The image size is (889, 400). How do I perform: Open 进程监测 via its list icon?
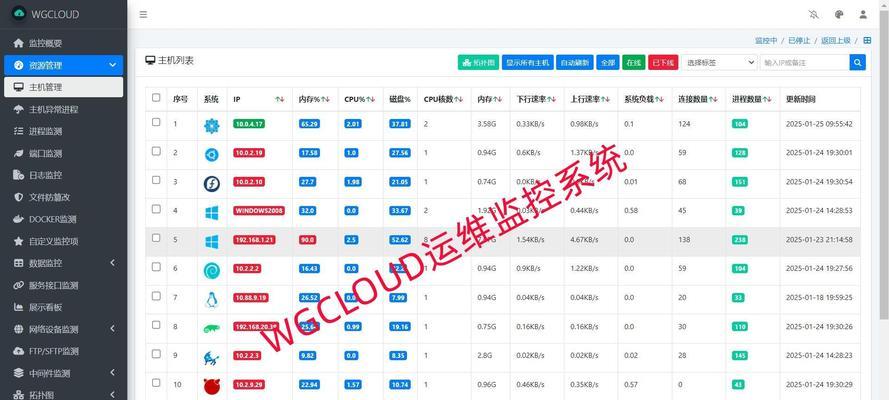click(19, 131)
